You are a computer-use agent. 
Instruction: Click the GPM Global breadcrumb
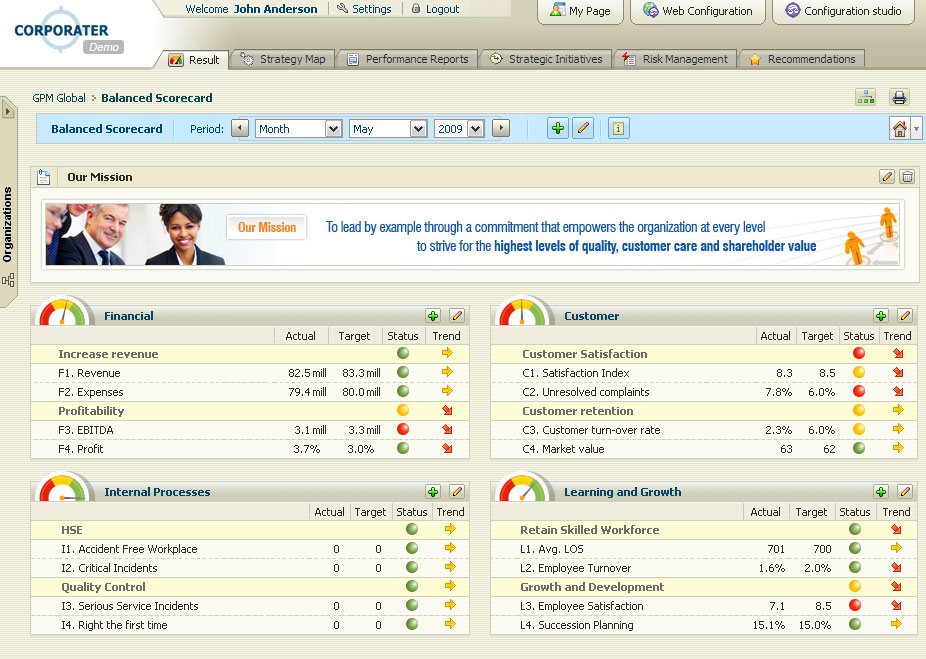(x=59, y=98)
